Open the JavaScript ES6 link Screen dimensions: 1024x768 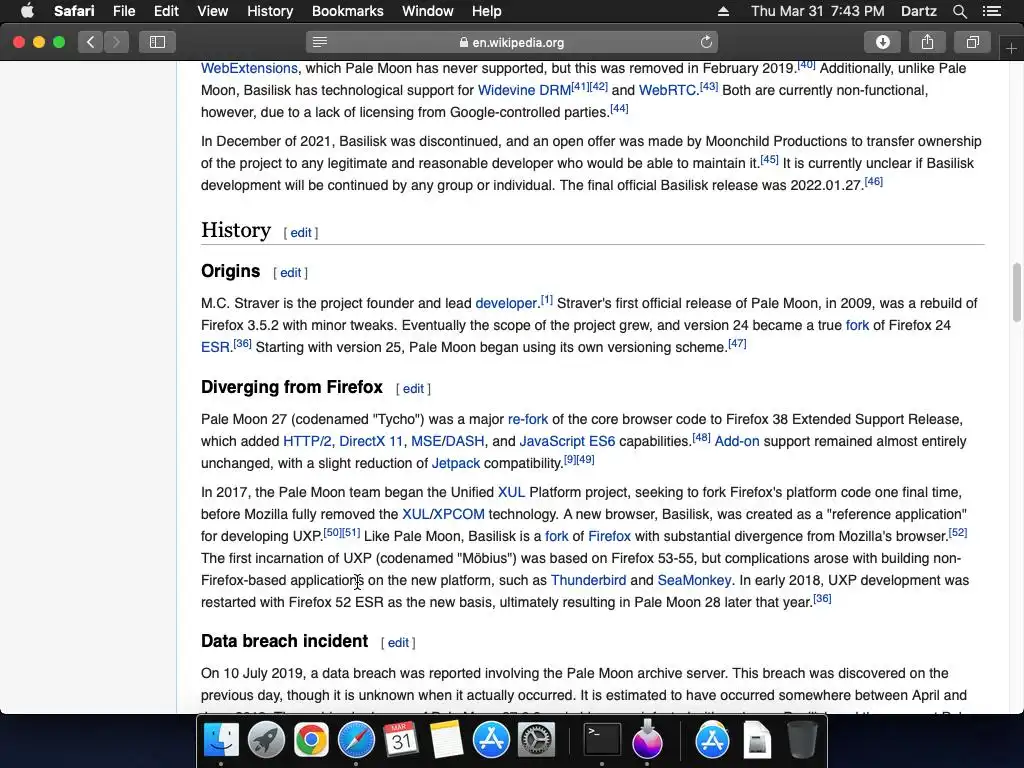567,441
